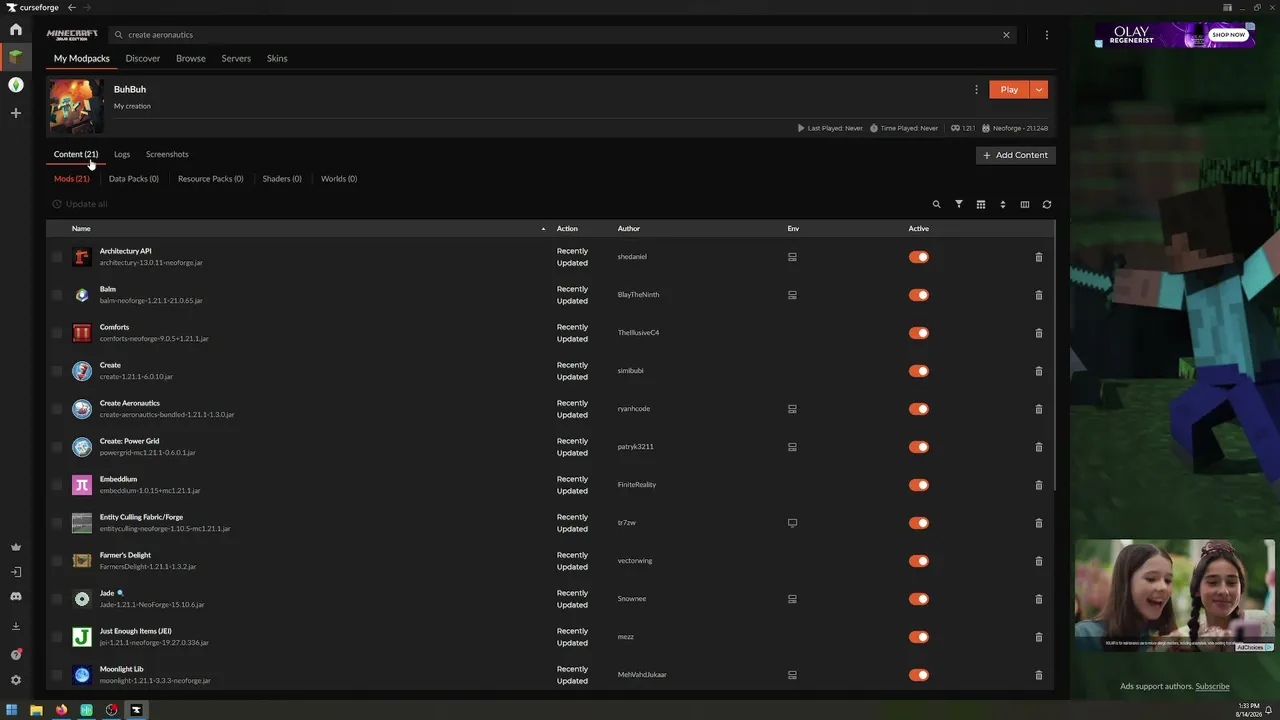Click the Subscribe link
The height and width of the screenshot is (720, 1280).
click(1212, 686)
